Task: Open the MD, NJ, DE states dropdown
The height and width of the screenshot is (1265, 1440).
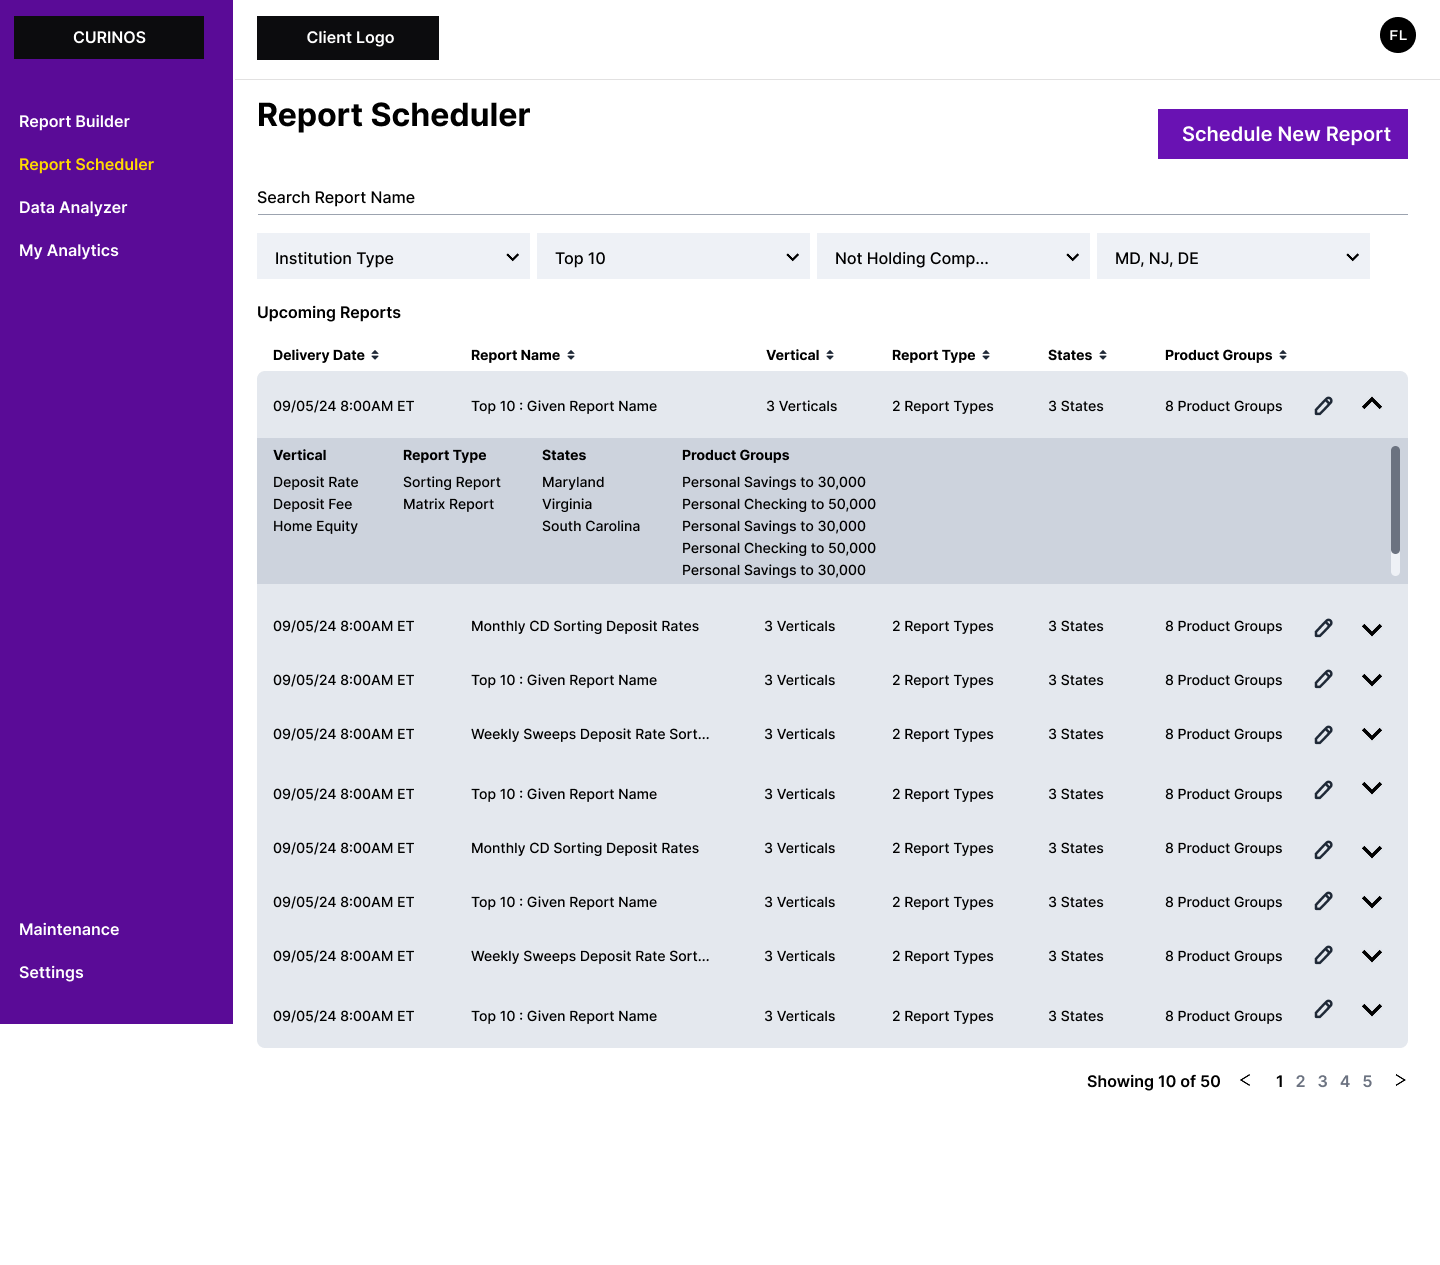Action: (x=1233, y=257)
